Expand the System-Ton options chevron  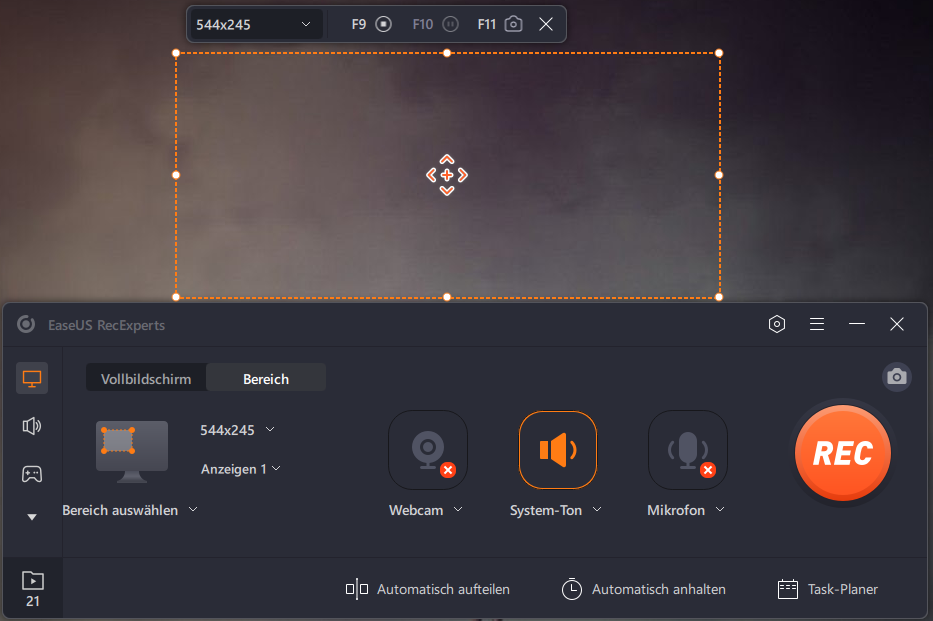(x=597, y=510)
